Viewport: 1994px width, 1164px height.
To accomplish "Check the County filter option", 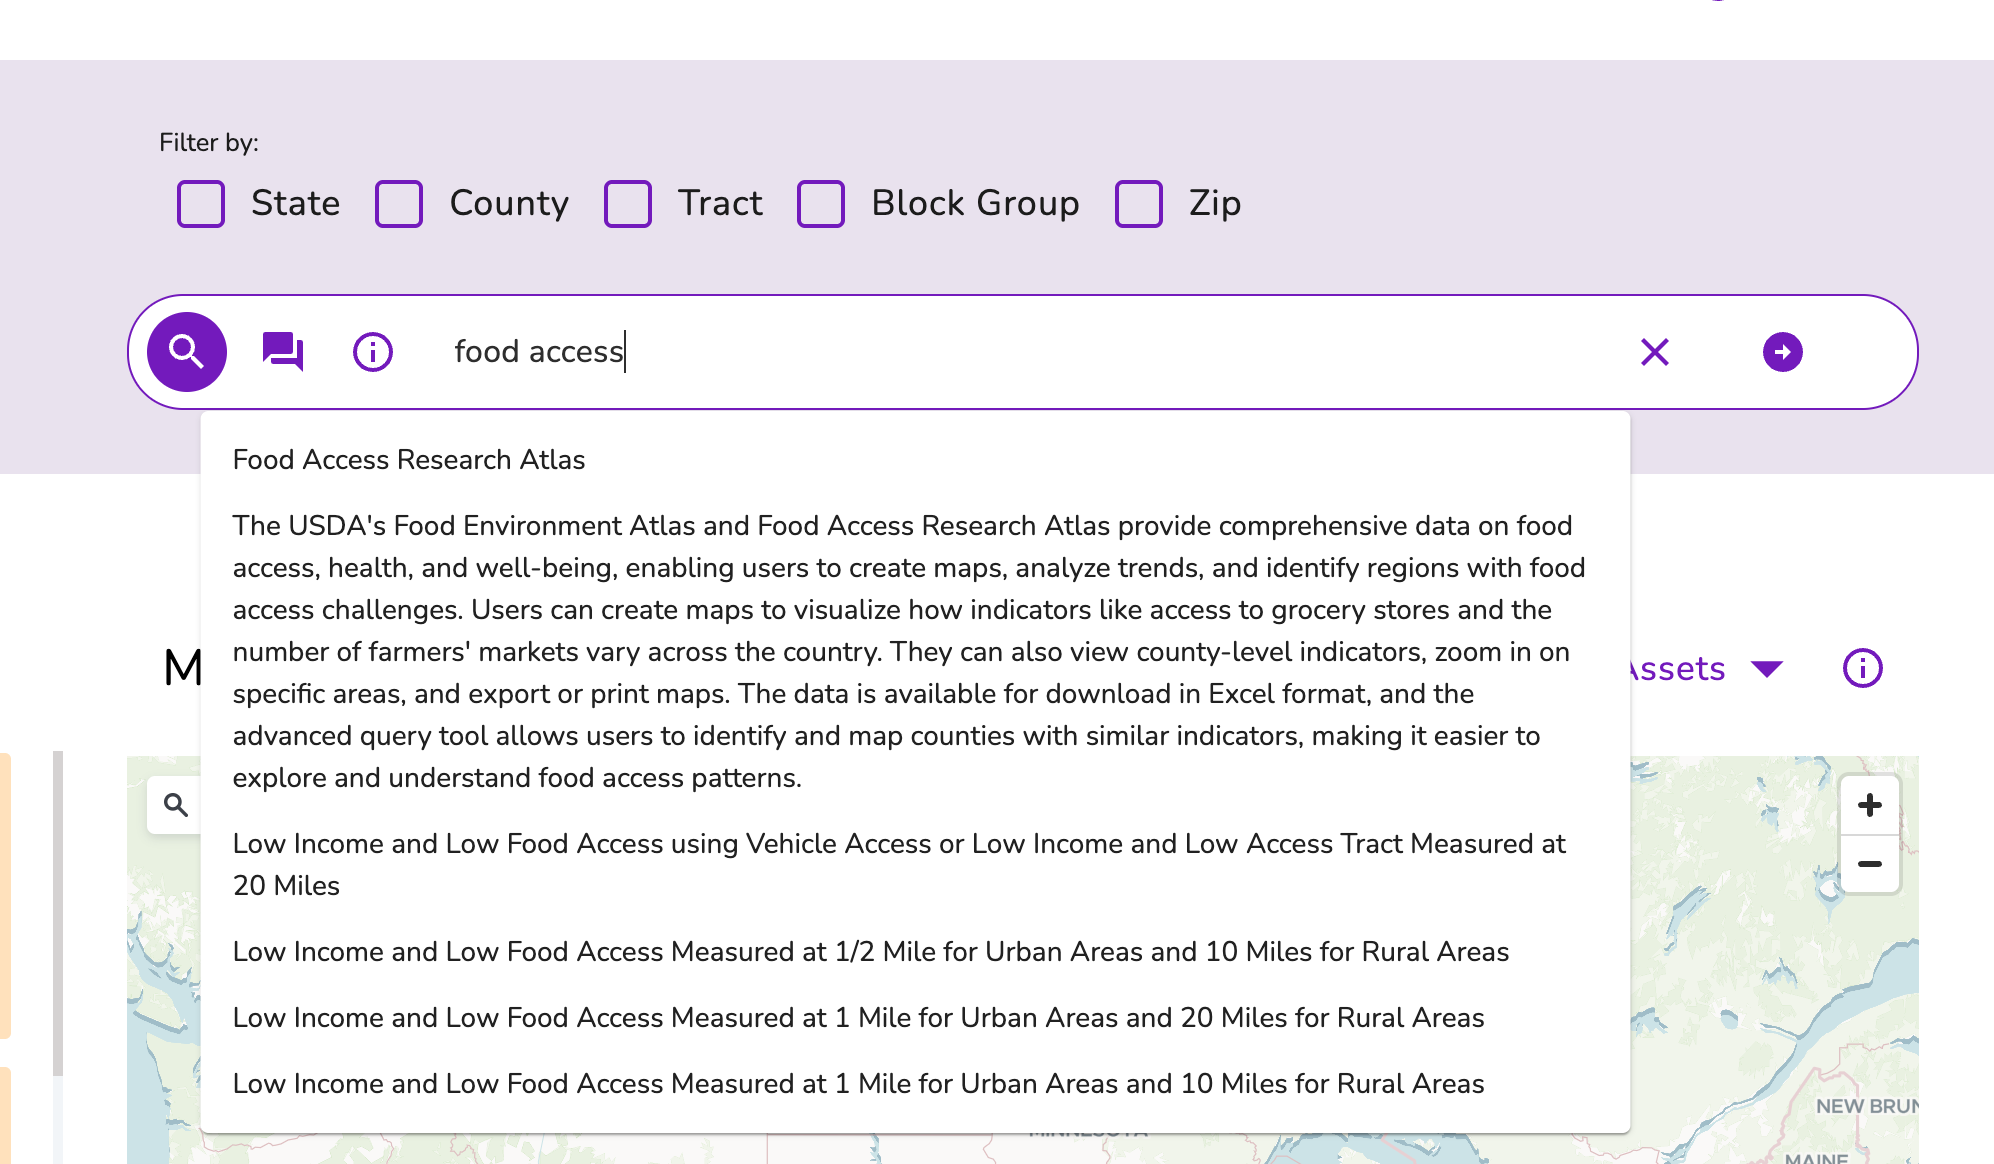I will 399,204.
